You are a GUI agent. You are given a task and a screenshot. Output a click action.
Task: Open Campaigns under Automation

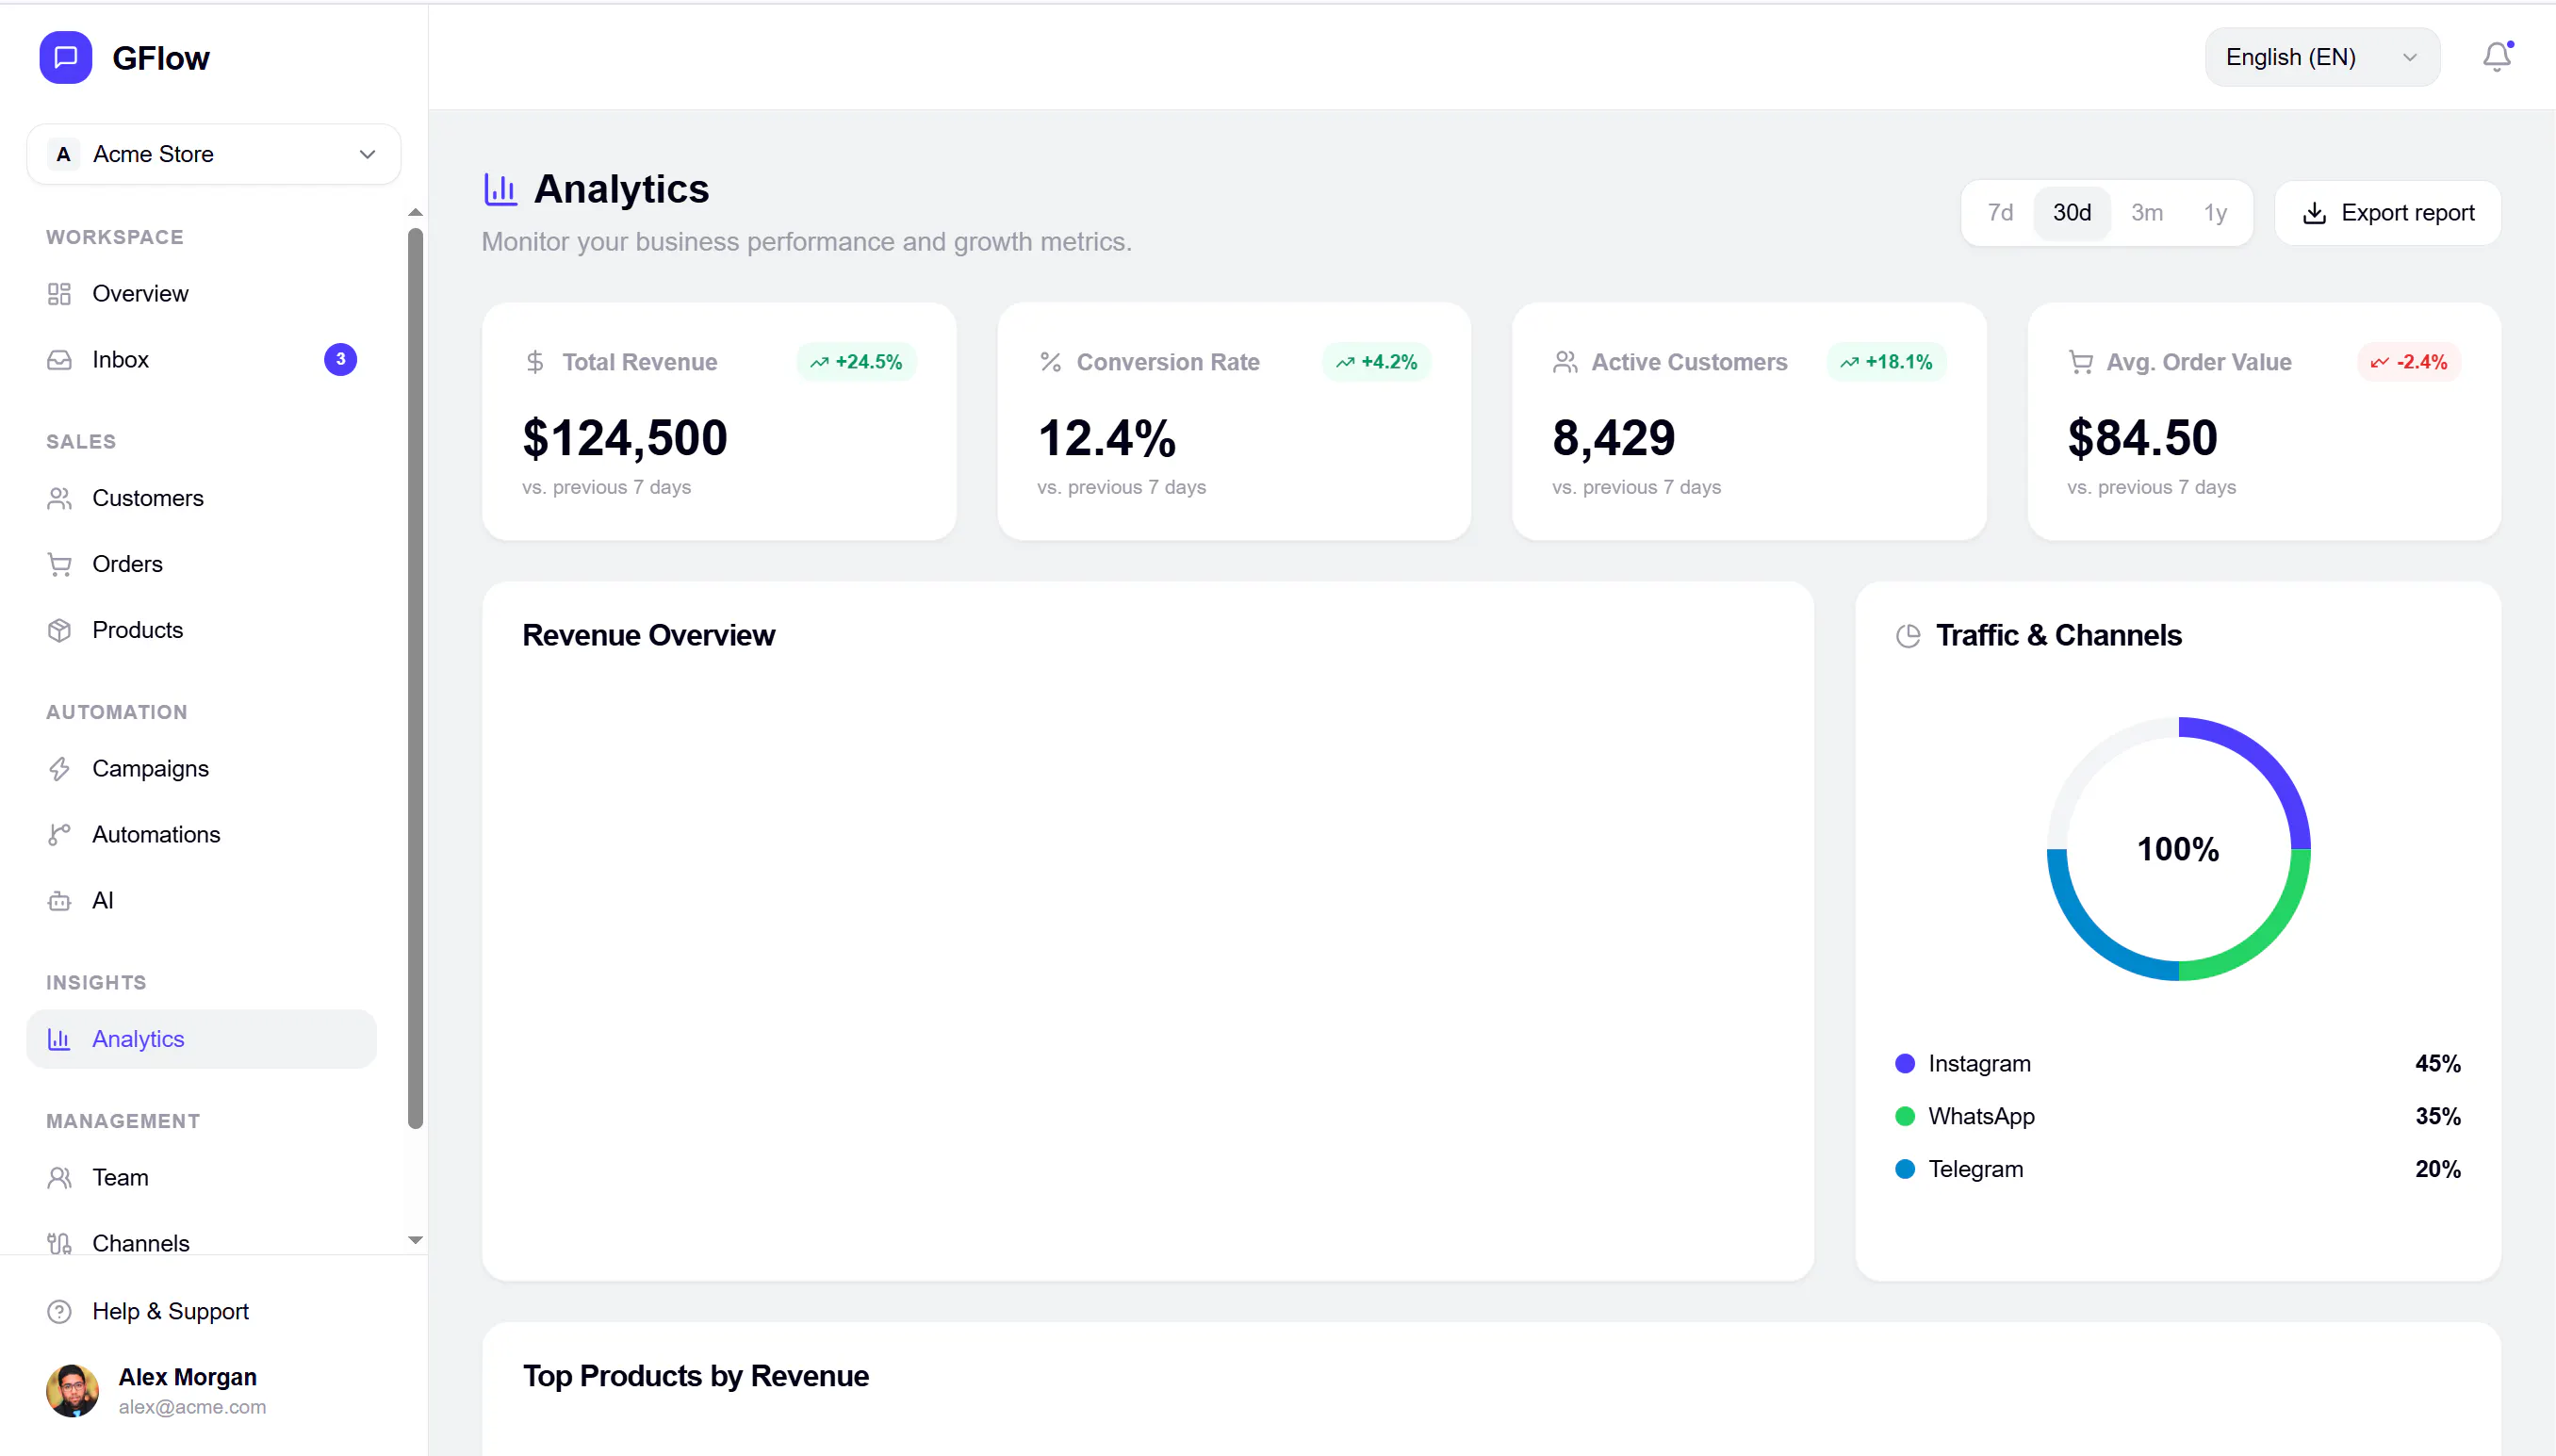(201, 769)
